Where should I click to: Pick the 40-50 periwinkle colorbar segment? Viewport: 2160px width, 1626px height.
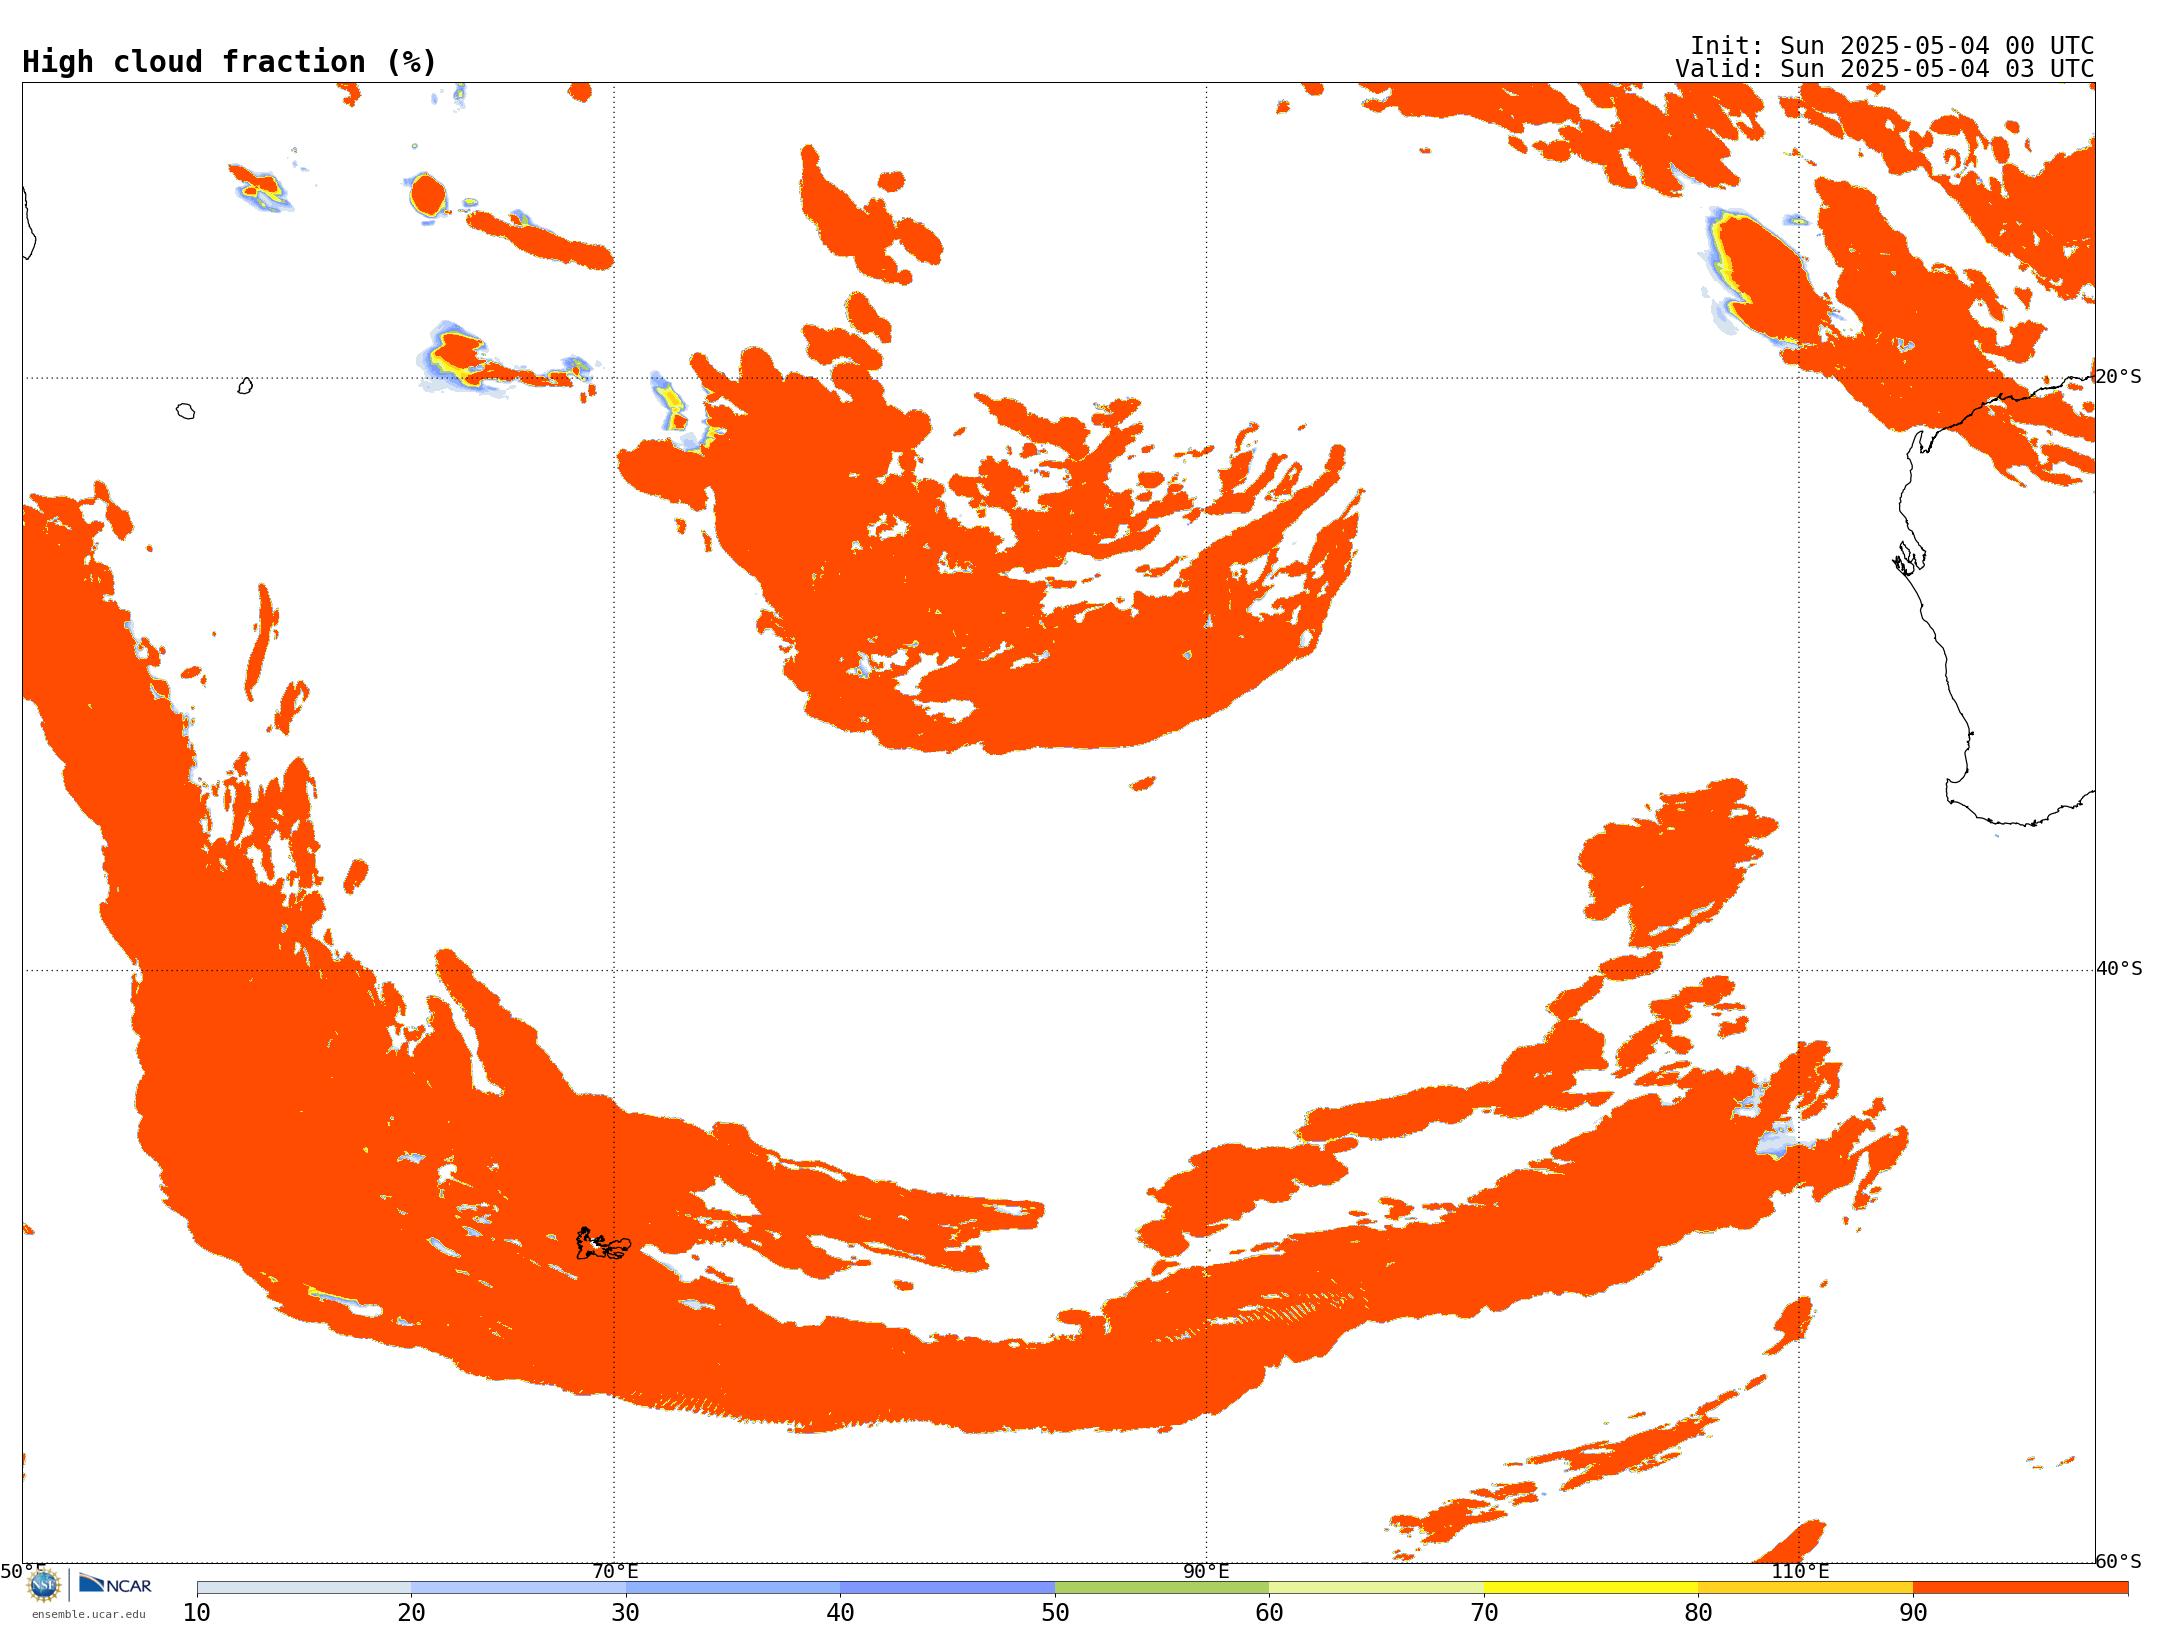(948, 1588)
